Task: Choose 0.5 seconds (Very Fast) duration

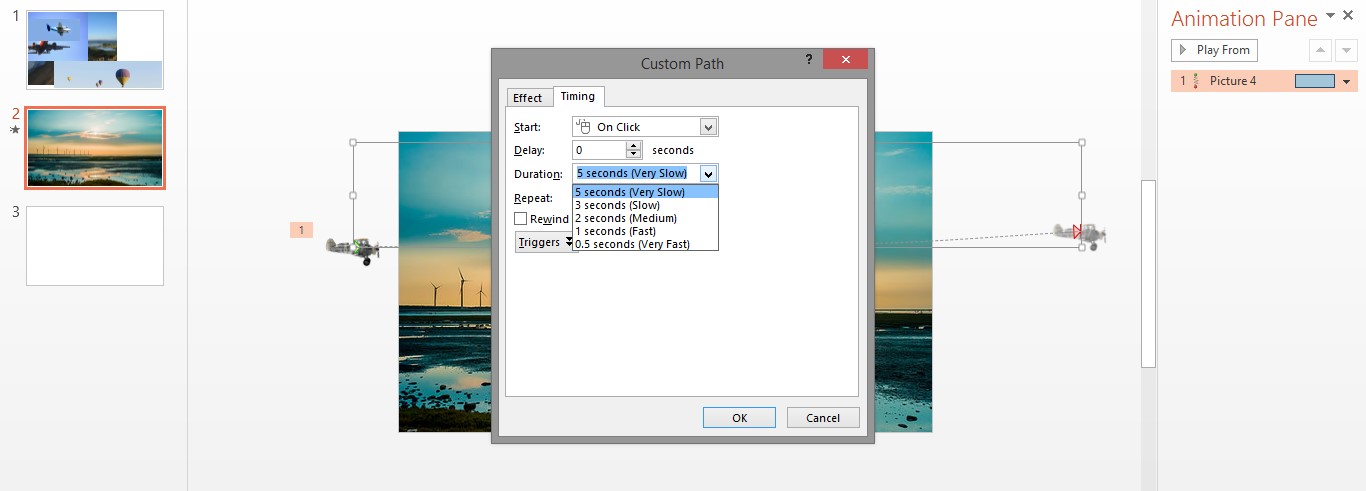Action: pyautogui.click(x=645, y=244)
